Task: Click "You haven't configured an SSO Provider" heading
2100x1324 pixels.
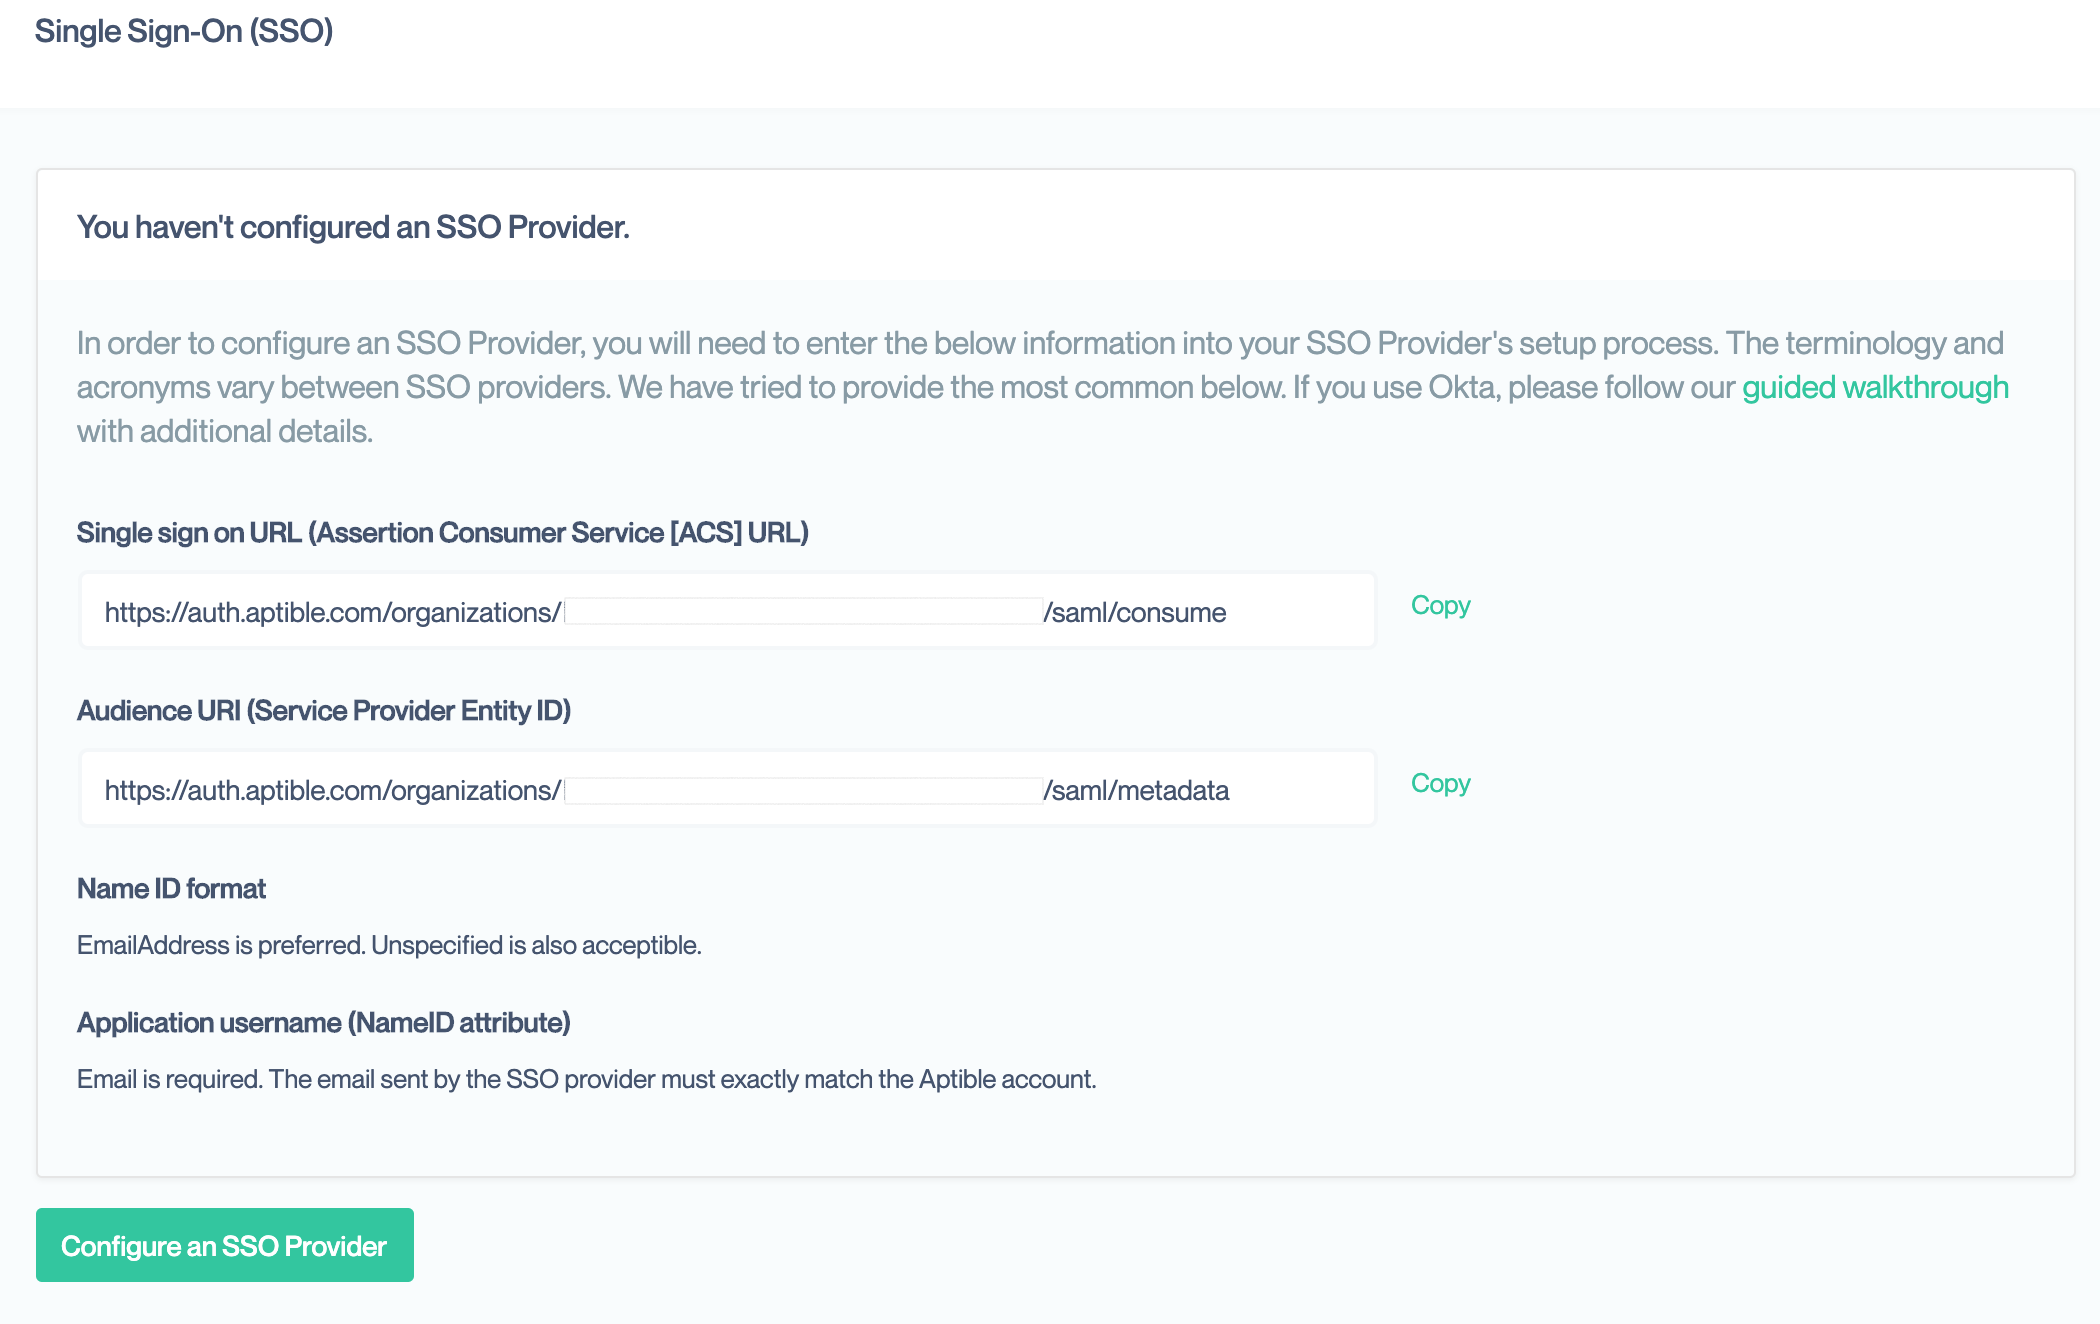Action: (x=353, y=228)
